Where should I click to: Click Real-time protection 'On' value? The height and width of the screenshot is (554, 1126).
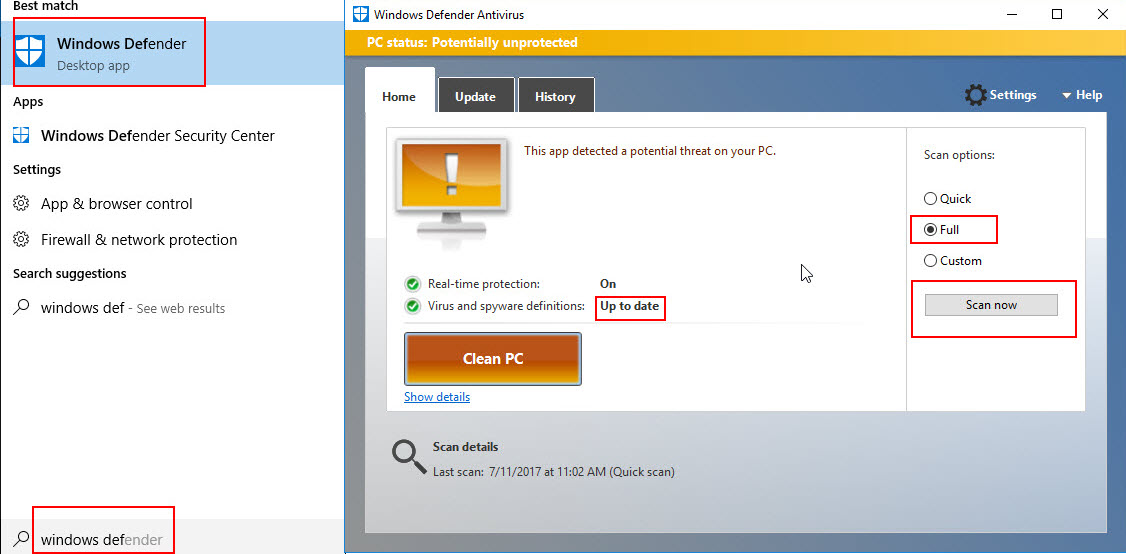point(608,284)
